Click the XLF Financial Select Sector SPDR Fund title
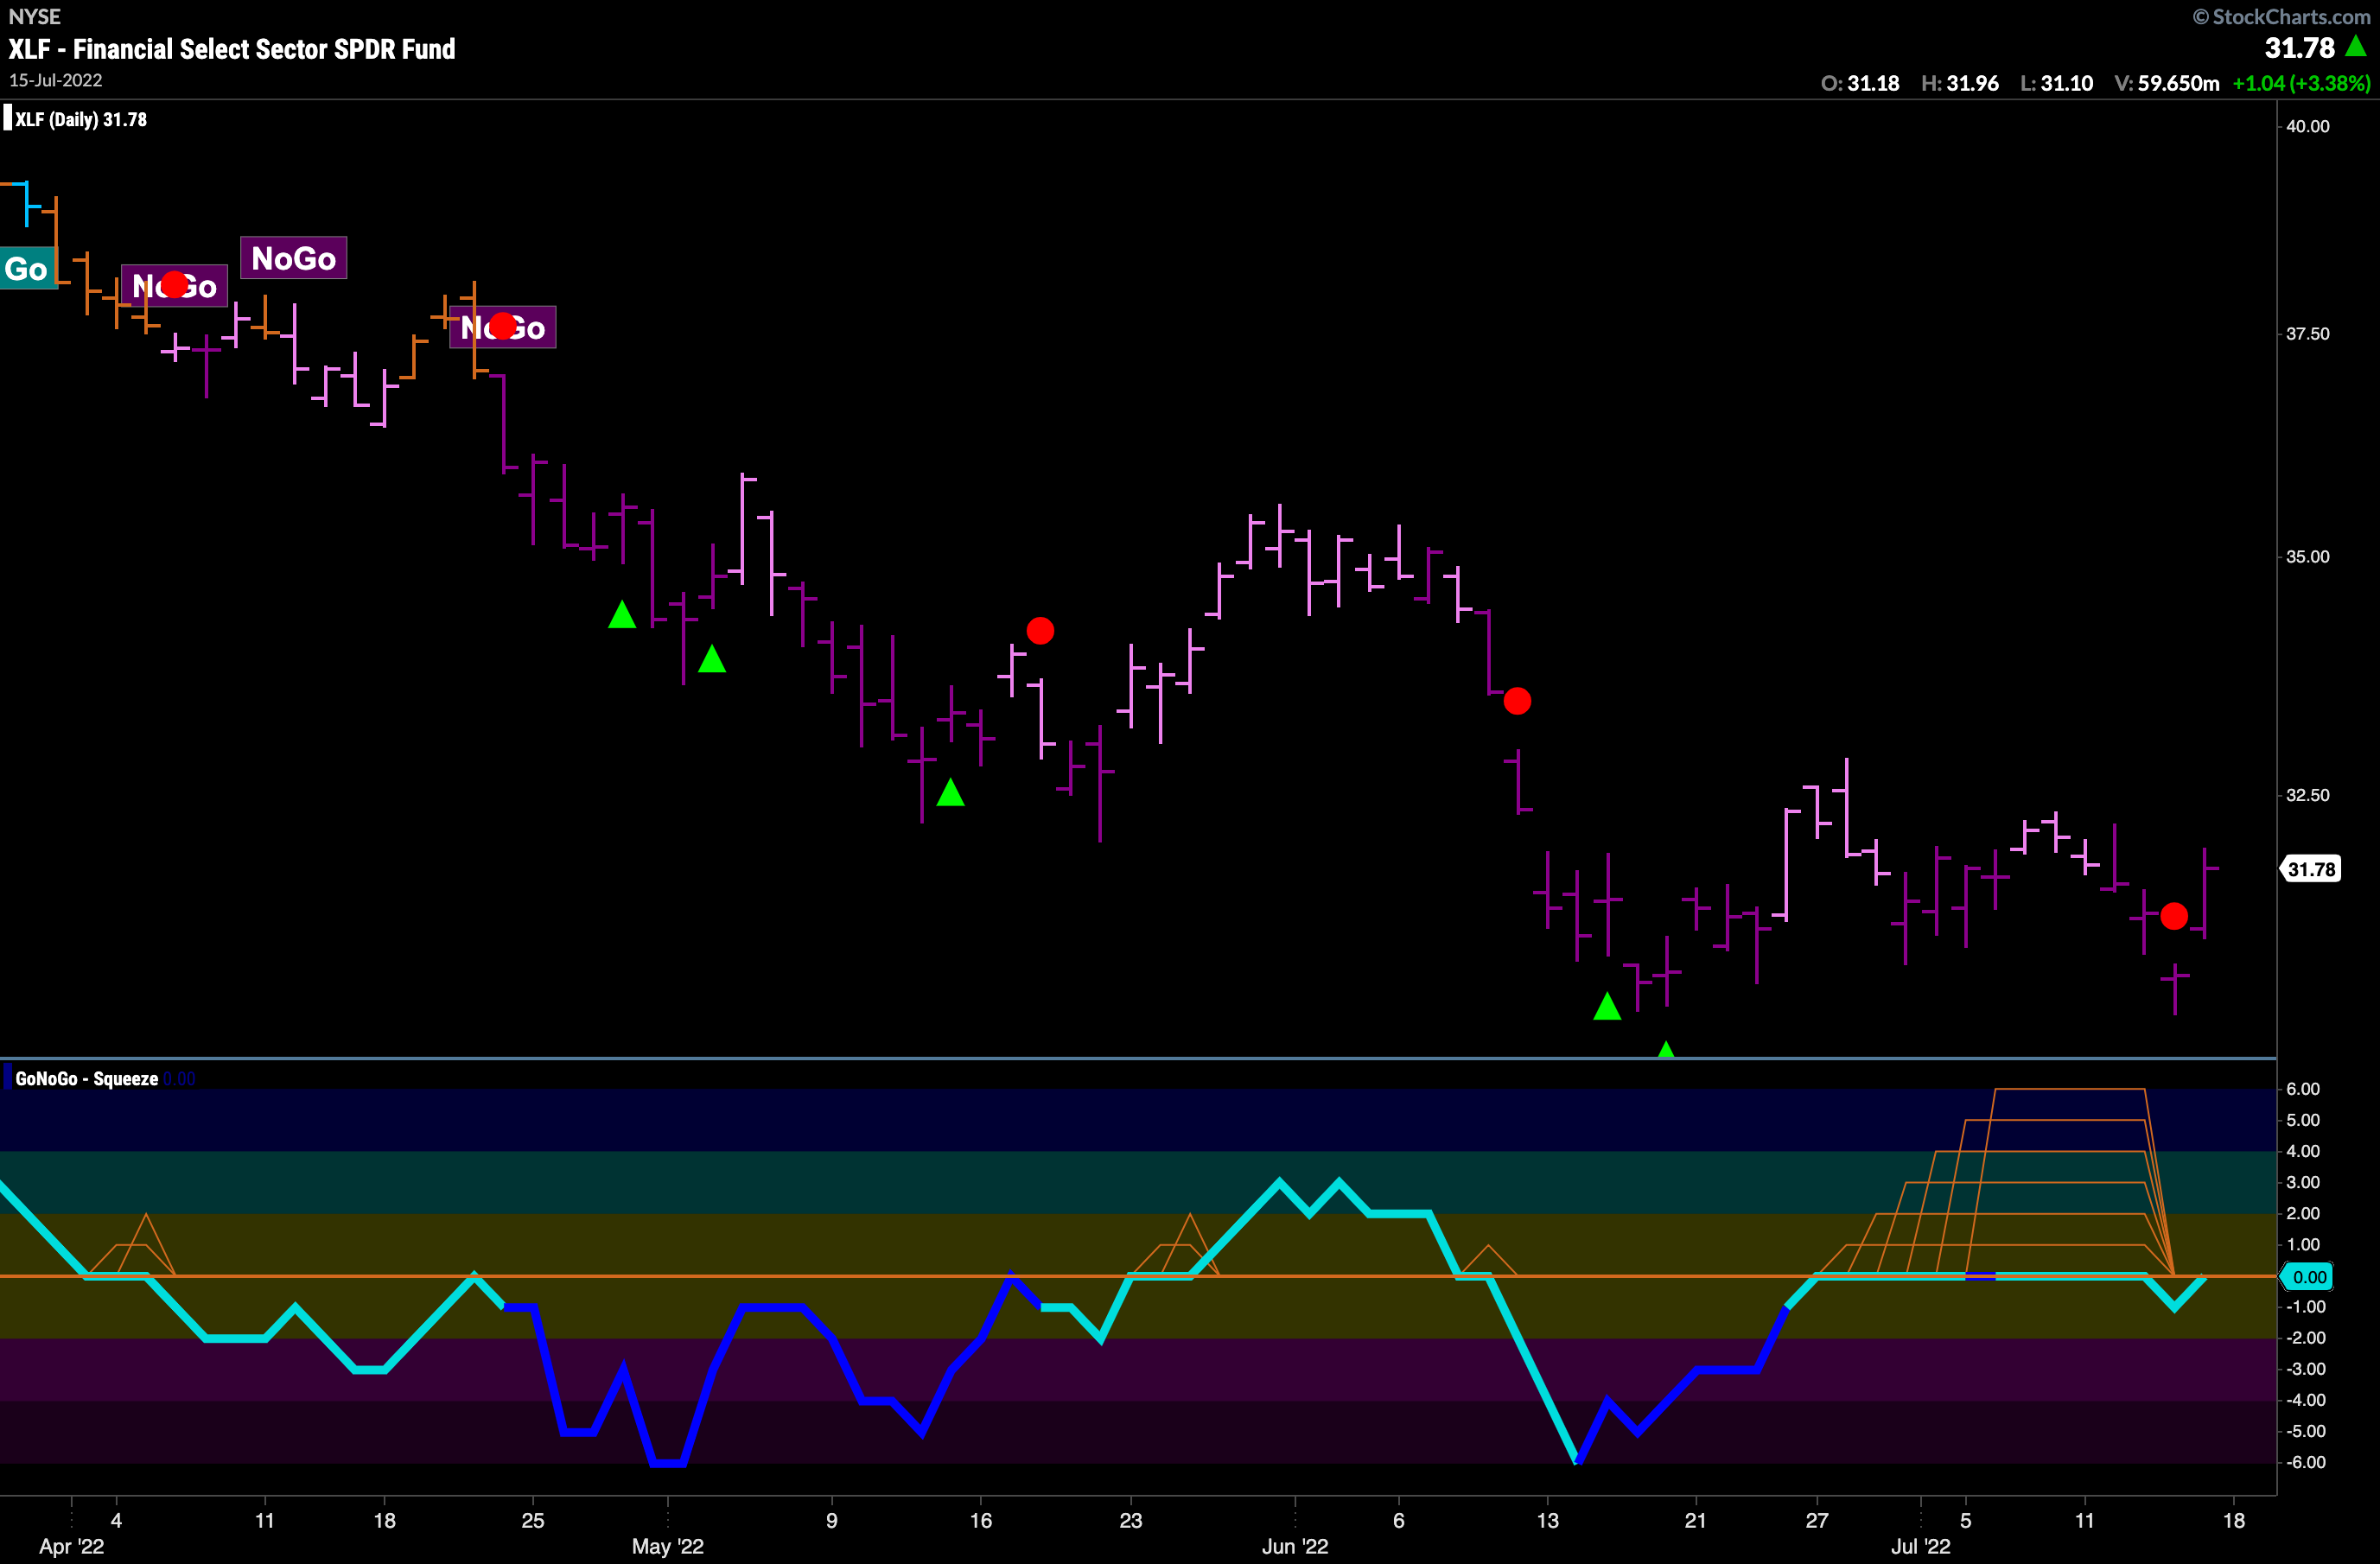The image size is (2380, 1564). tap(232, 49)
